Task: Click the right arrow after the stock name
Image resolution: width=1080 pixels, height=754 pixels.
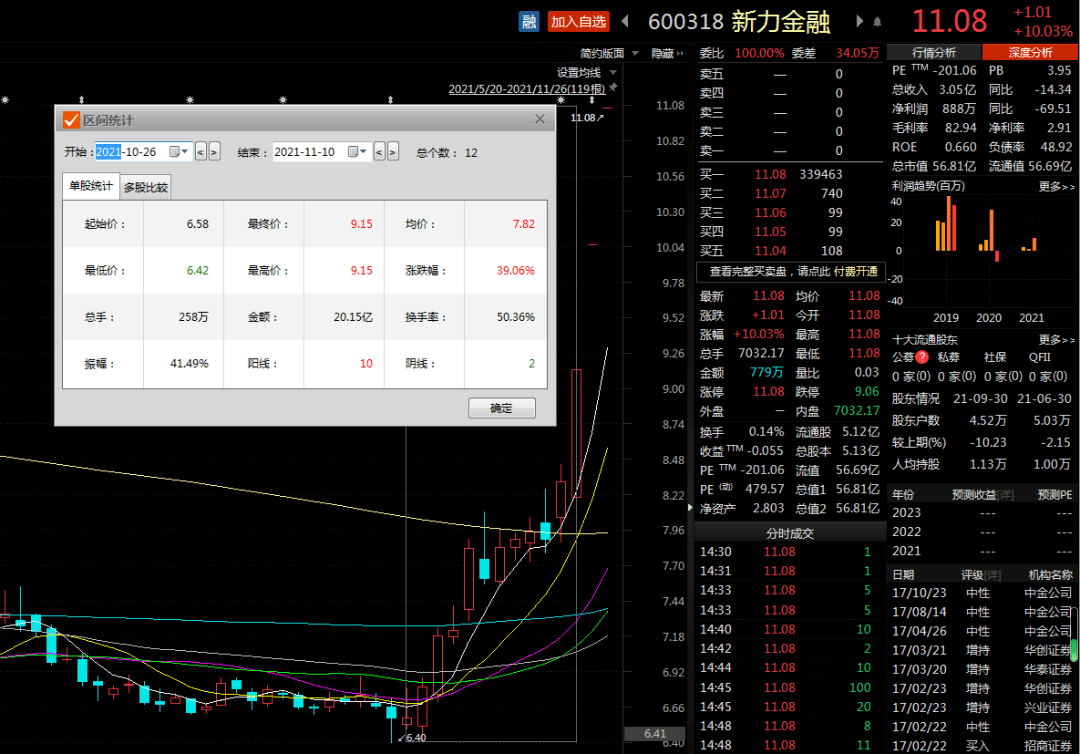Action: pyautogui.click(x=860, y=21)
